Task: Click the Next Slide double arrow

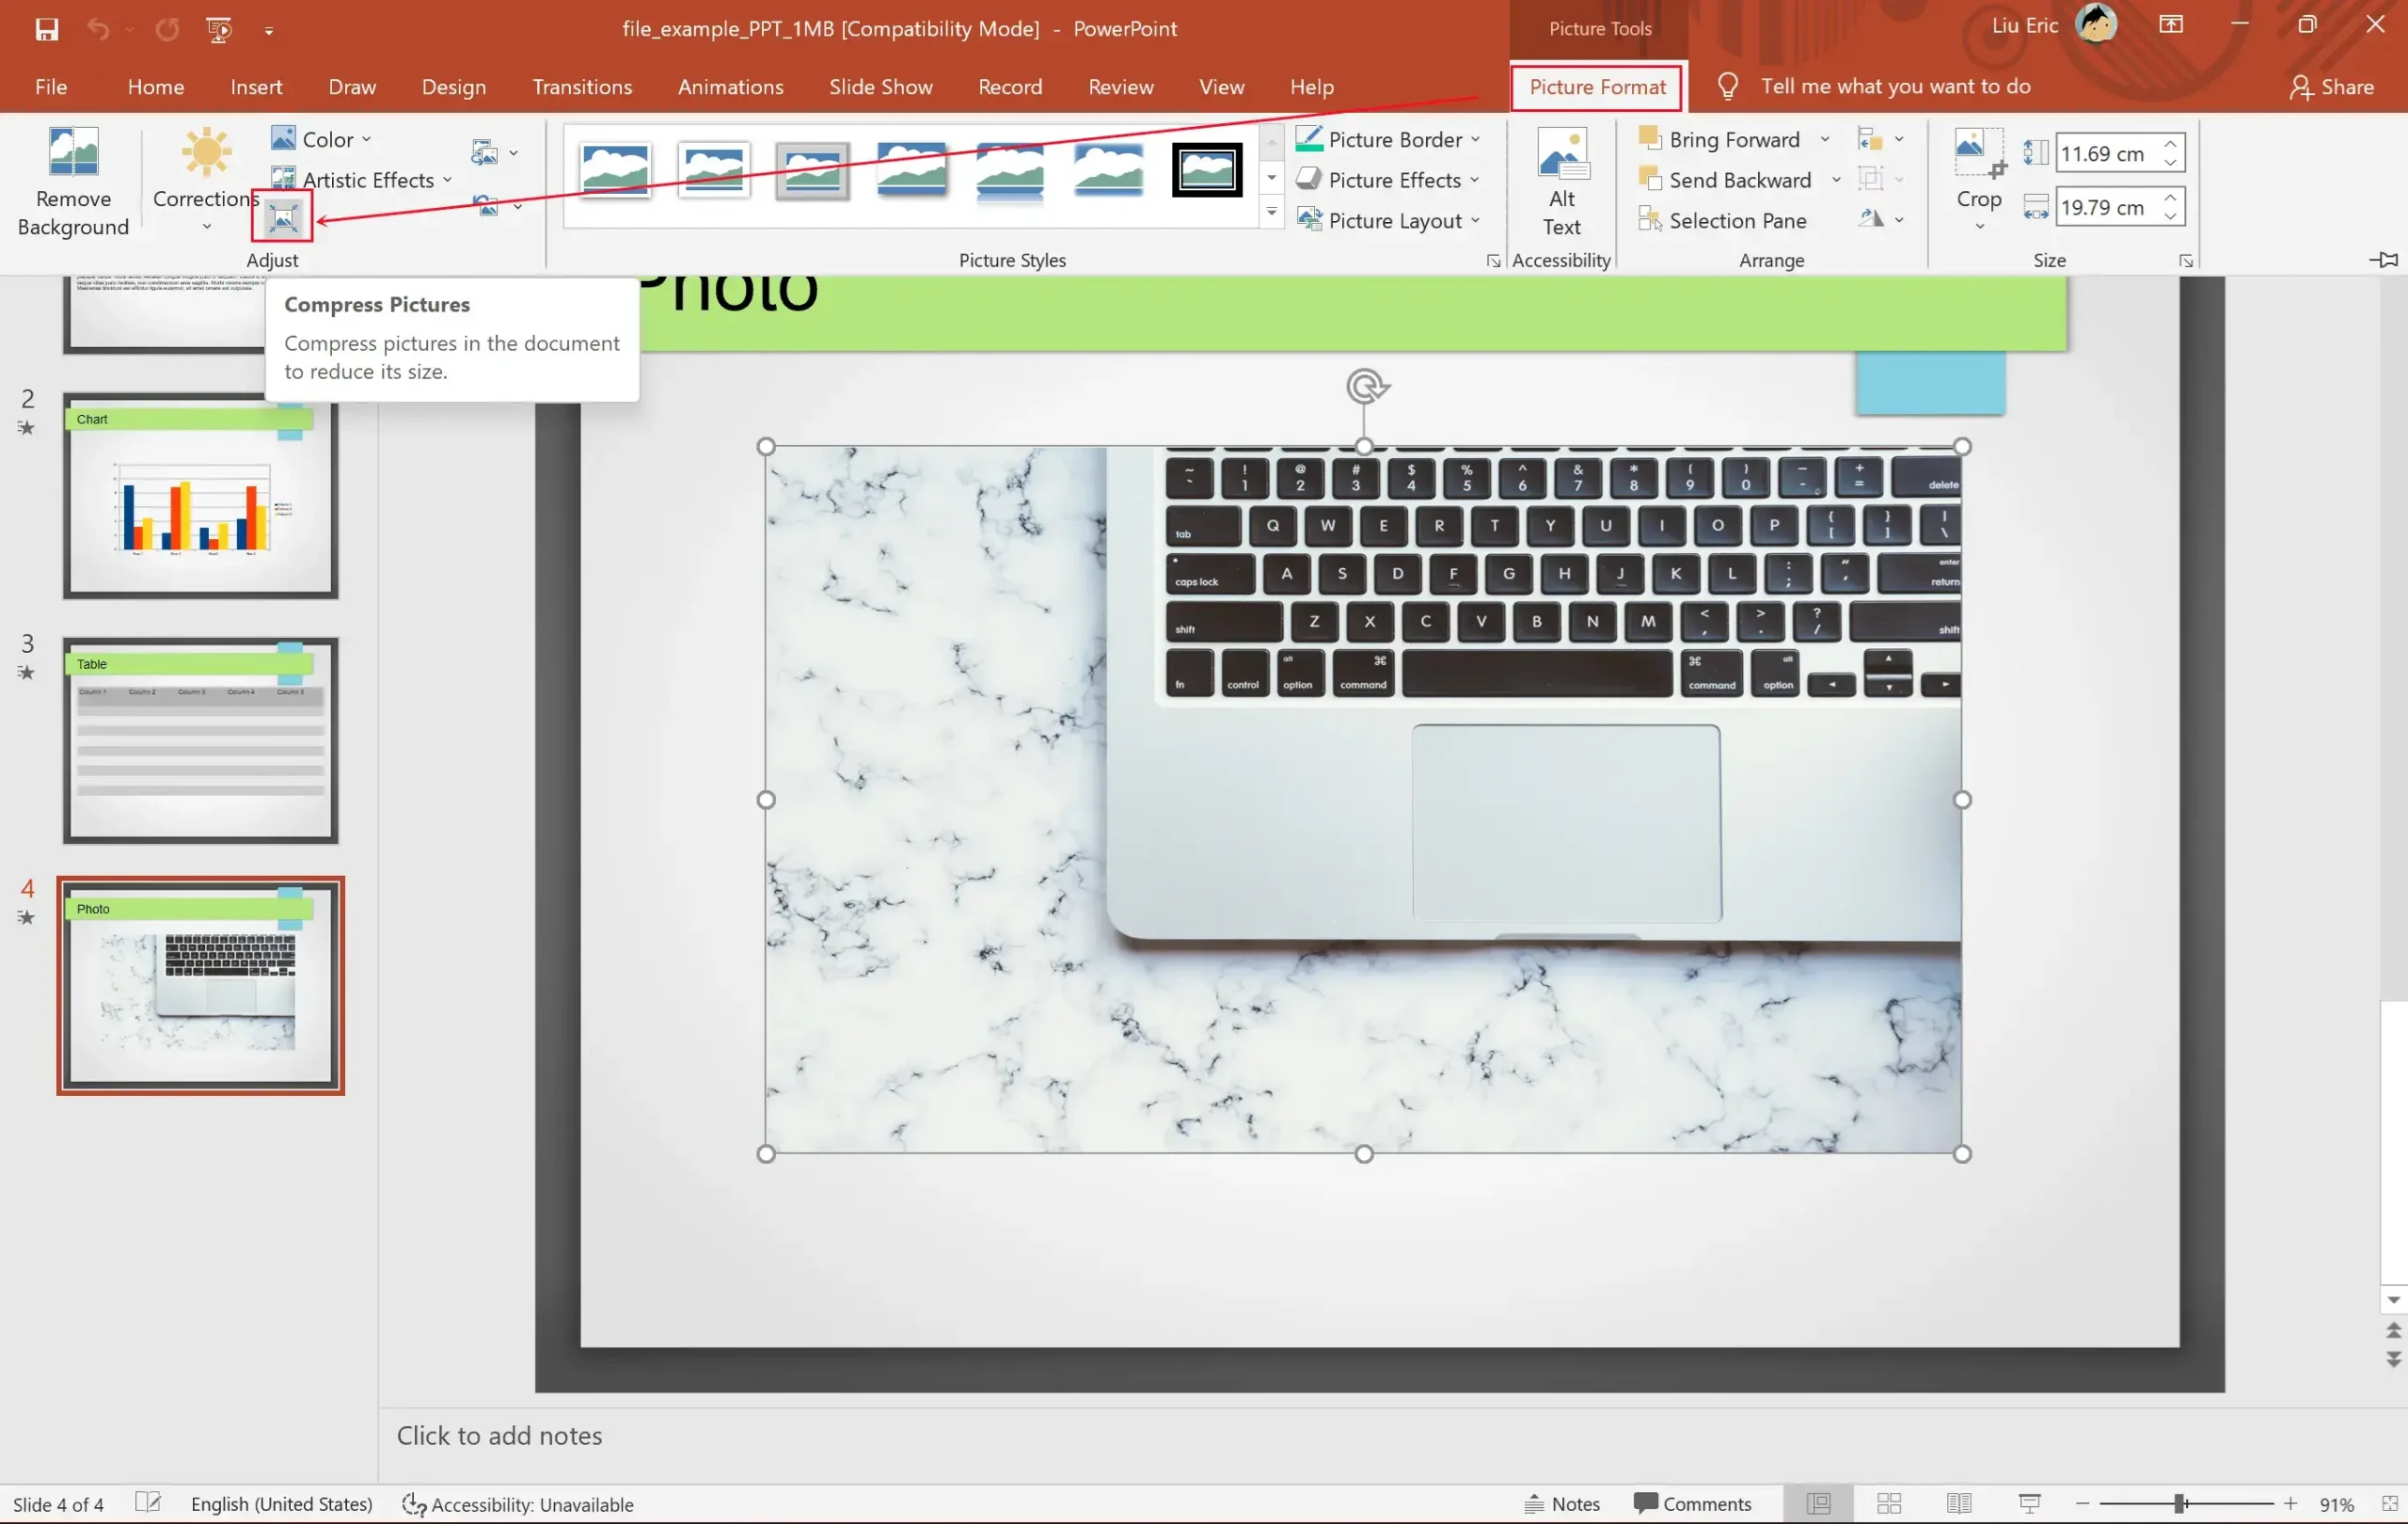Action: click(2393, 1359)
